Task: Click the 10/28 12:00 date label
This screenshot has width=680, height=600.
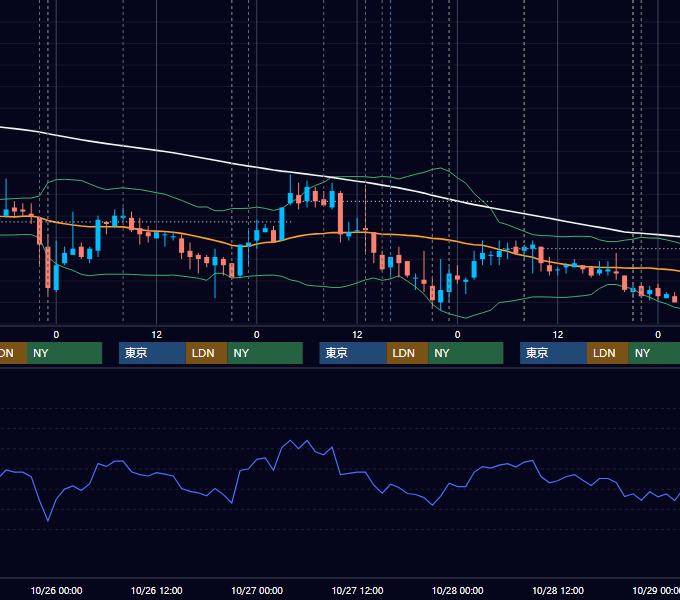Action: pos(558,590)
